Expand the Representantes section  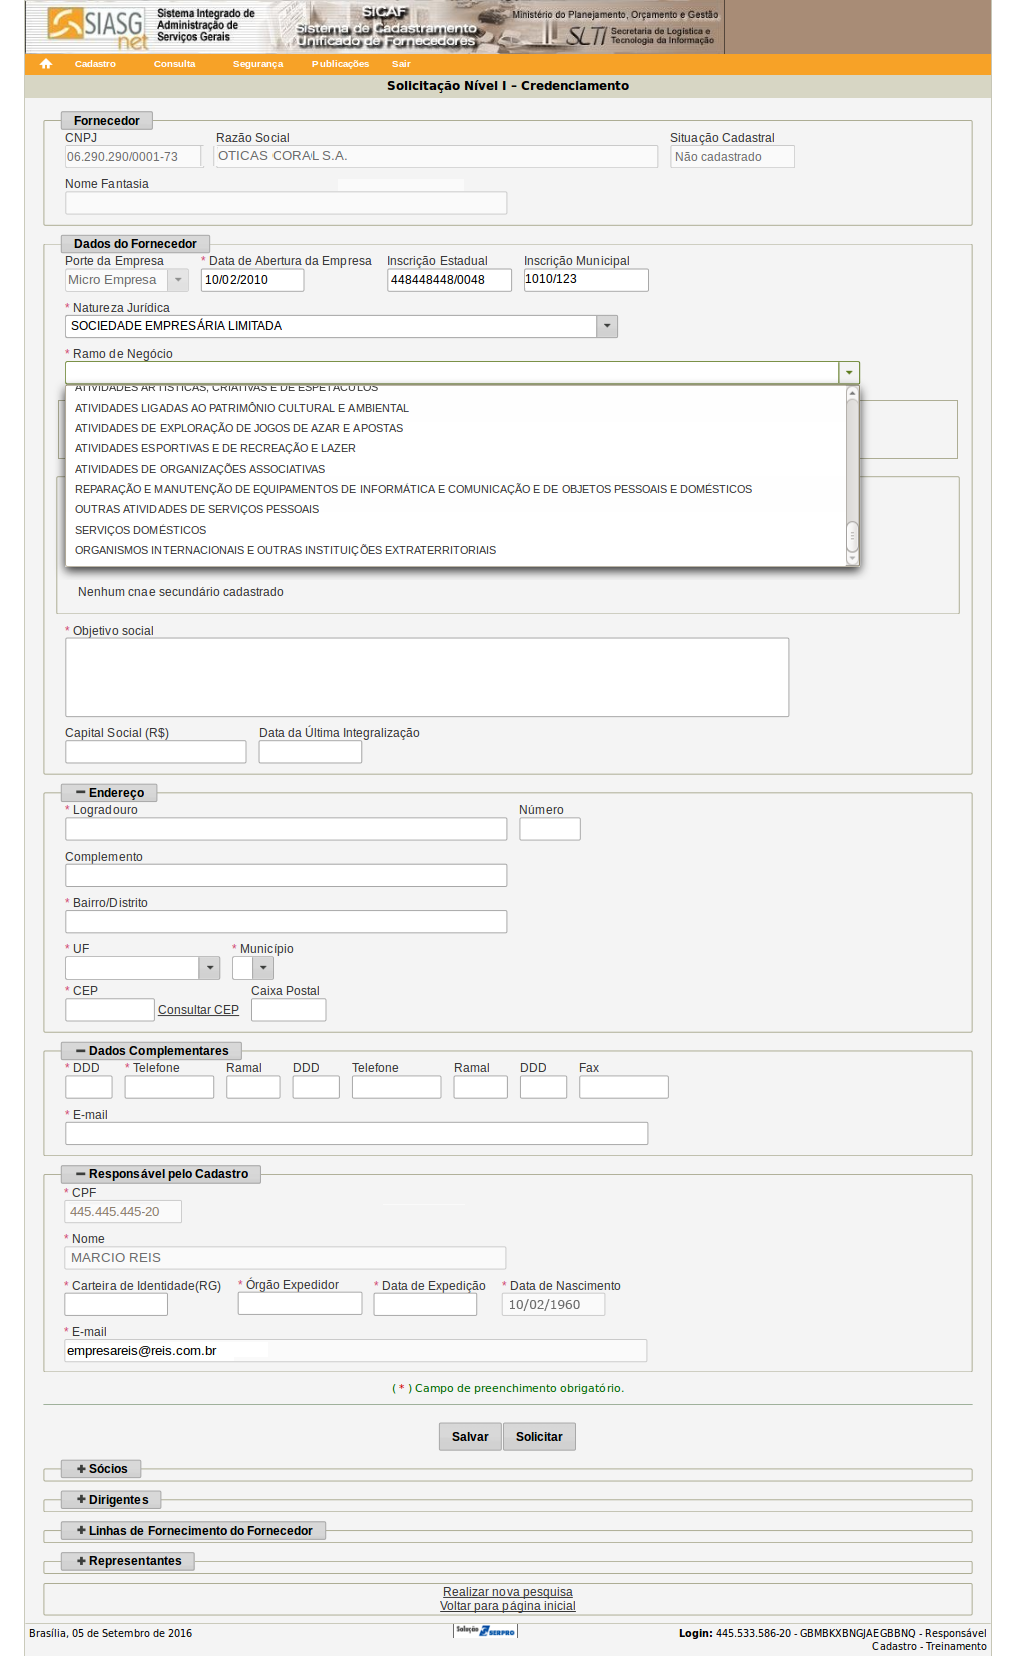(x=128, y=1561)
